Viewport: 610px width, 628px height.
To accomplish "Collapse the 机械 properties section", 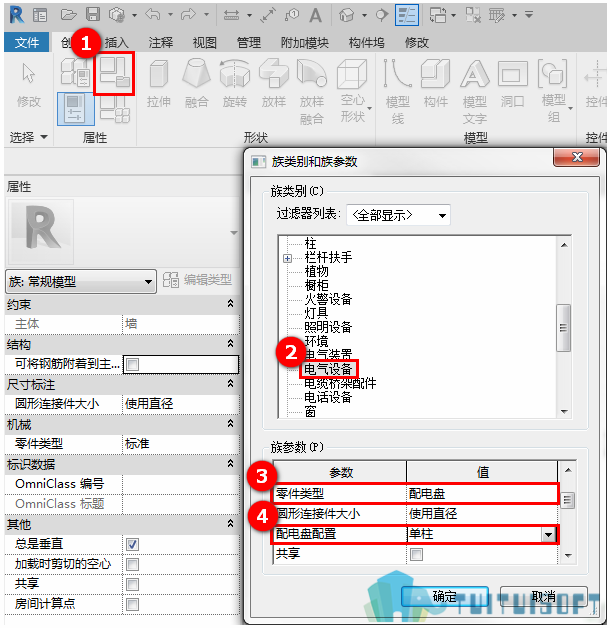I will click(x=230, y=423).
